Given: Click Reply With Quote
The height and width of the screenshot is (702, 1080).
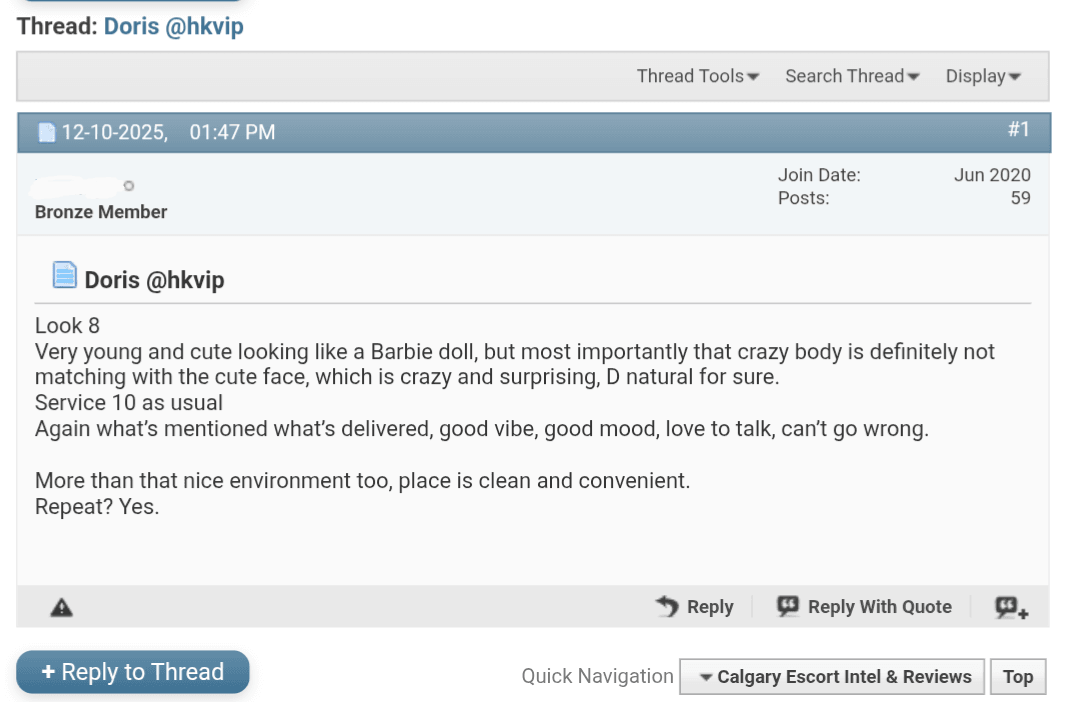Looking at the screenshot, I should pos(865,607).
